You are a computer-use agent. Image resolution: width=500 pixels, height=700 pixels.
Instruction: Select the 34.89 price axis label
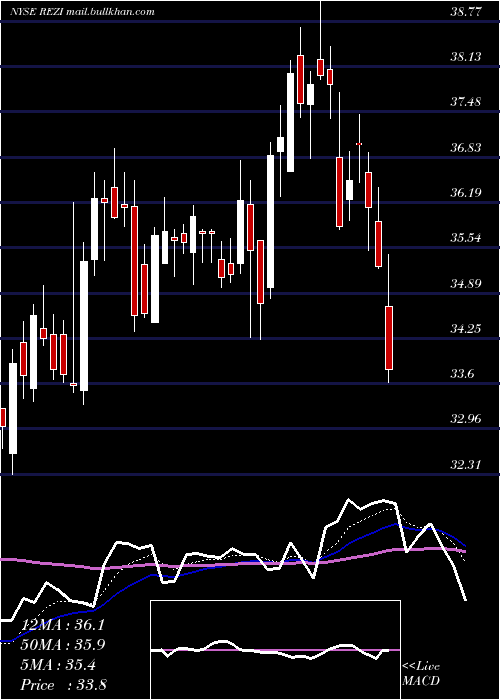466,283
